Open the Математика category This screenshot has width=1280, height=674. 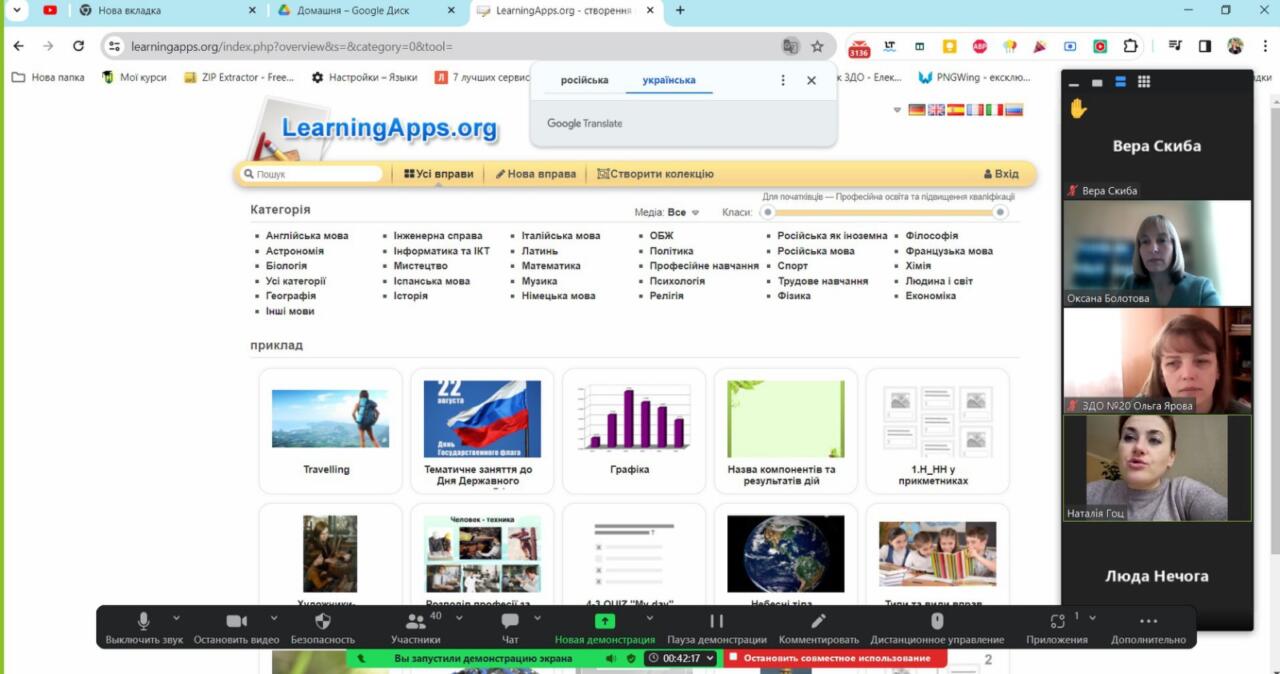[x=551, y=266]
